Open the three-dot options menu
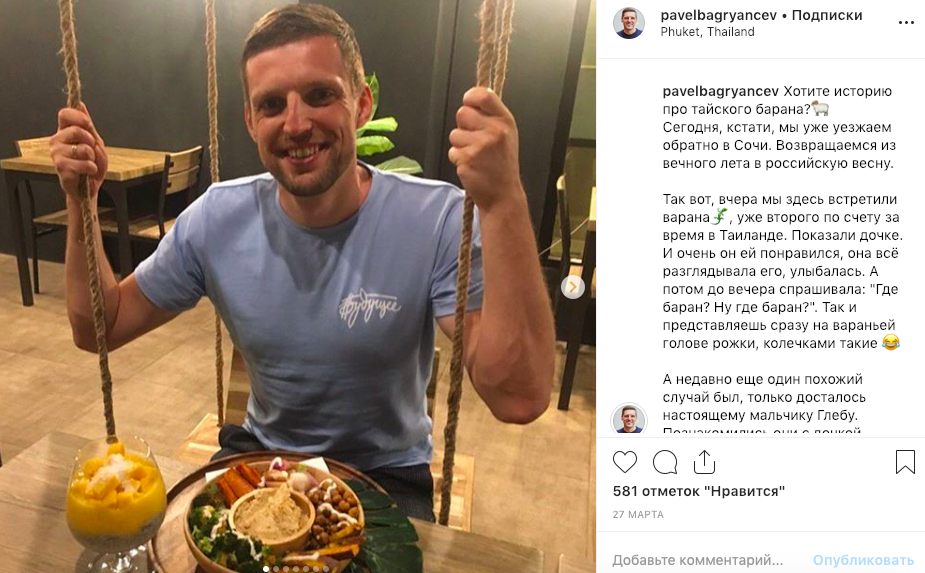This screenshot has height=573, width=925. pos(906,23)
